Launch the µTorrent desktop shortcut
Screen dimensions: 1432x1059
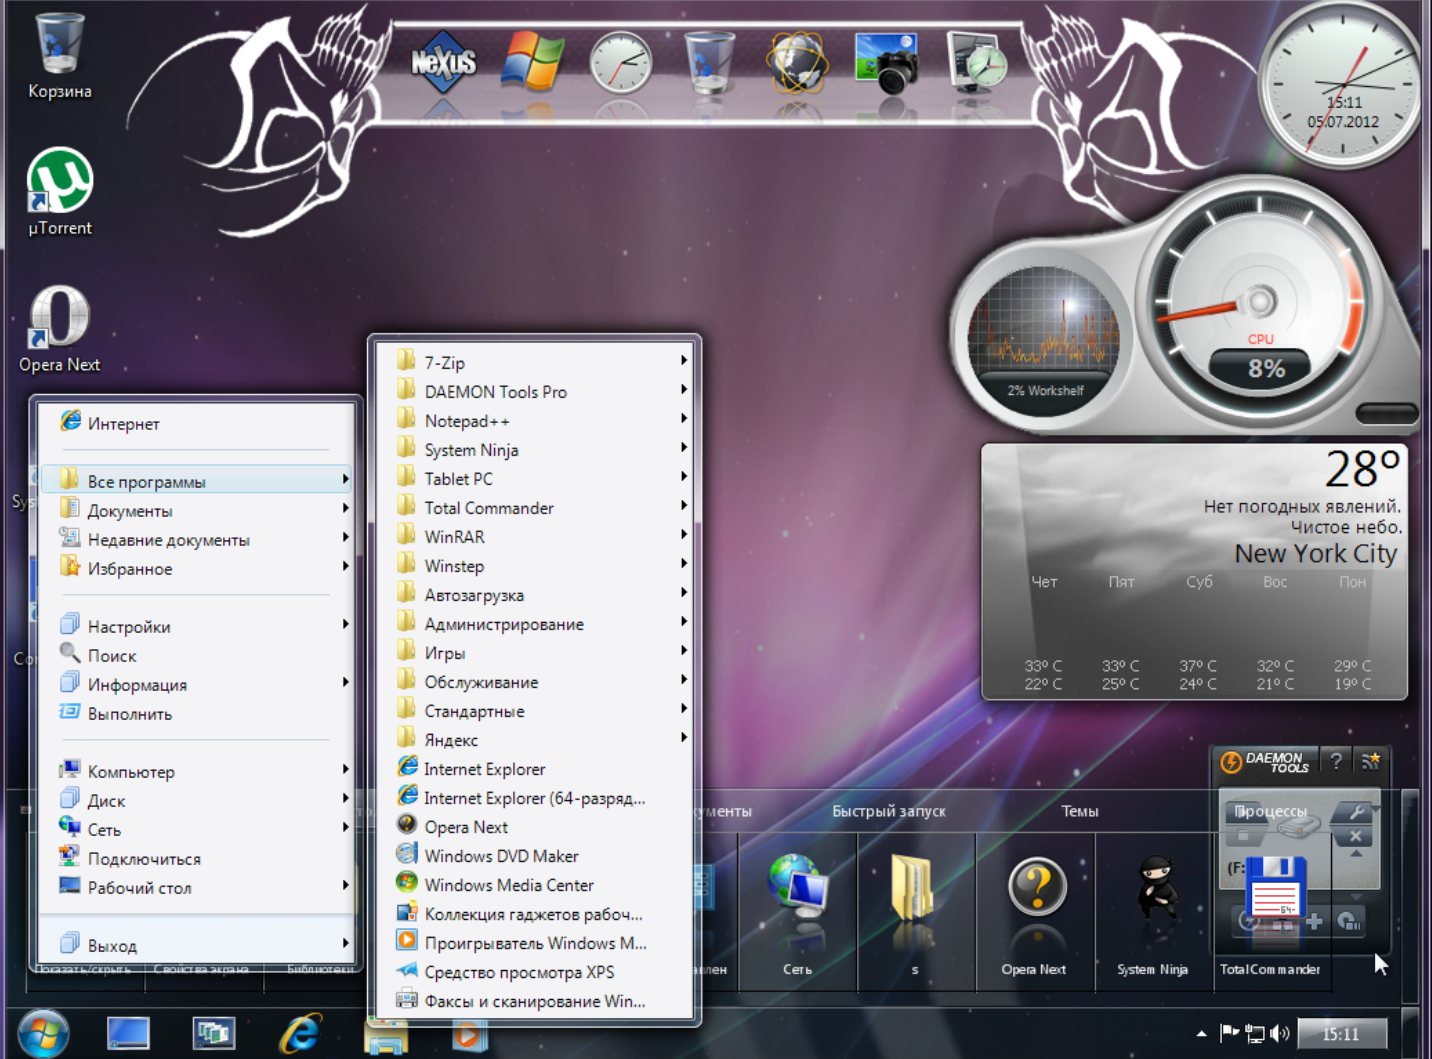(x=59, y=191)
